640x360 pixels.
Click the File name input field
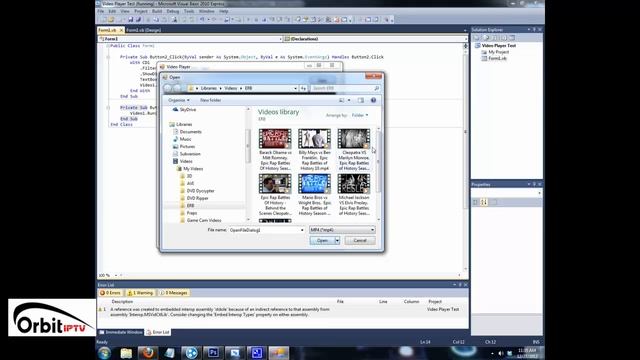264,230
